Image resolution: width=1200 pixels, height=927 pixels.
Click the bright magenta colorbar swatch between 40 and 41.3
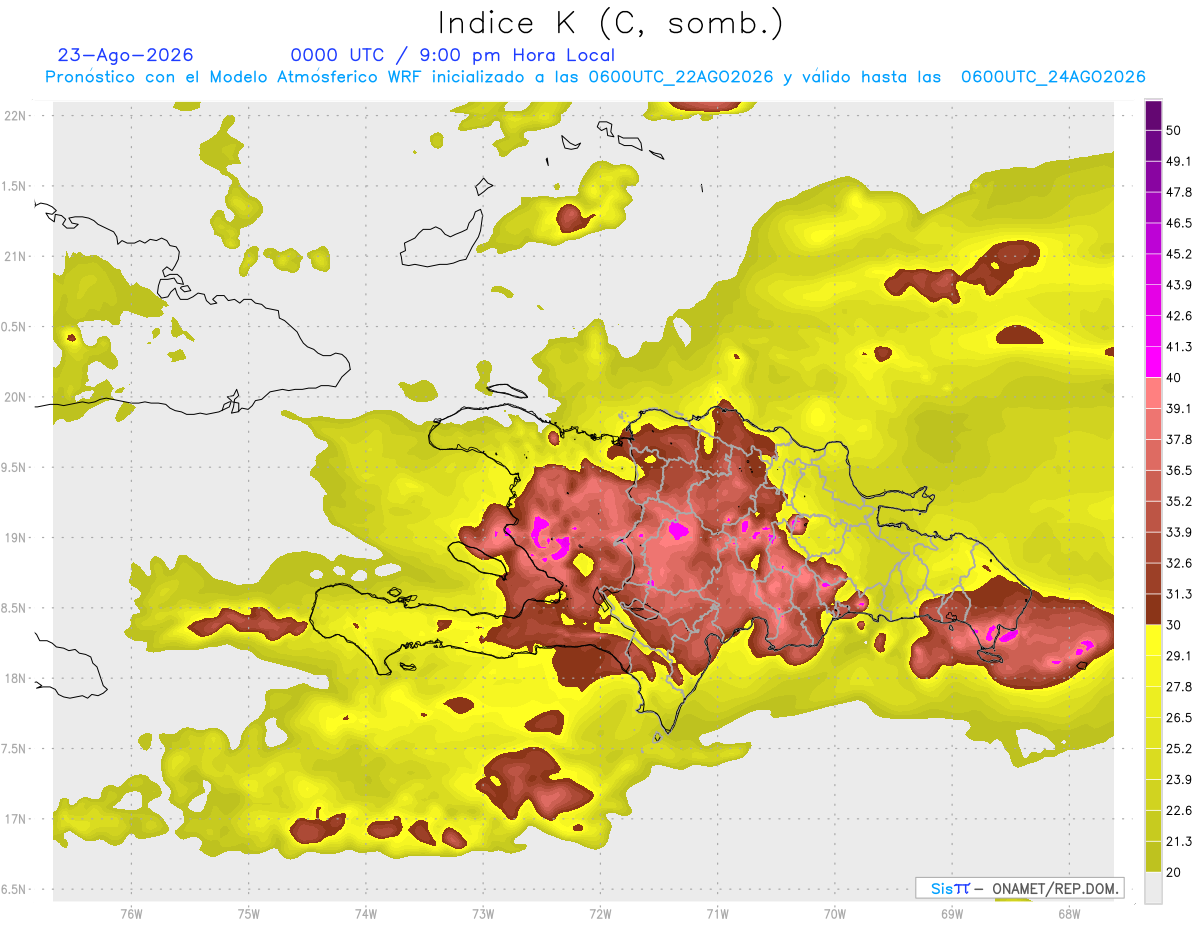click(x=1153, y=360)
